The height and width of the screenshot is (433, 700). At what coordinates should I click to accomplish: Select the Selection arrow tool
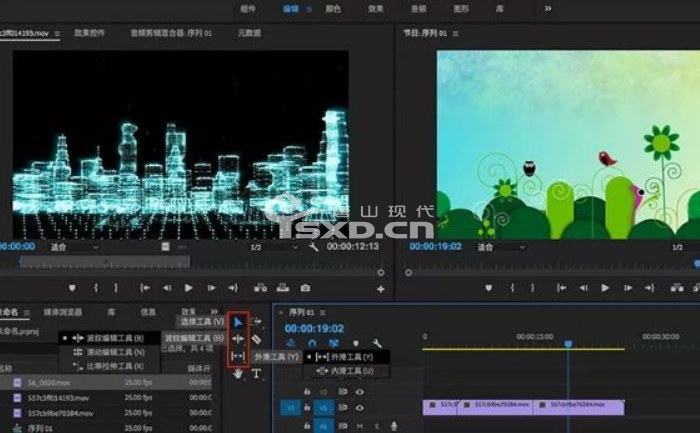click(x=238, y=321)
